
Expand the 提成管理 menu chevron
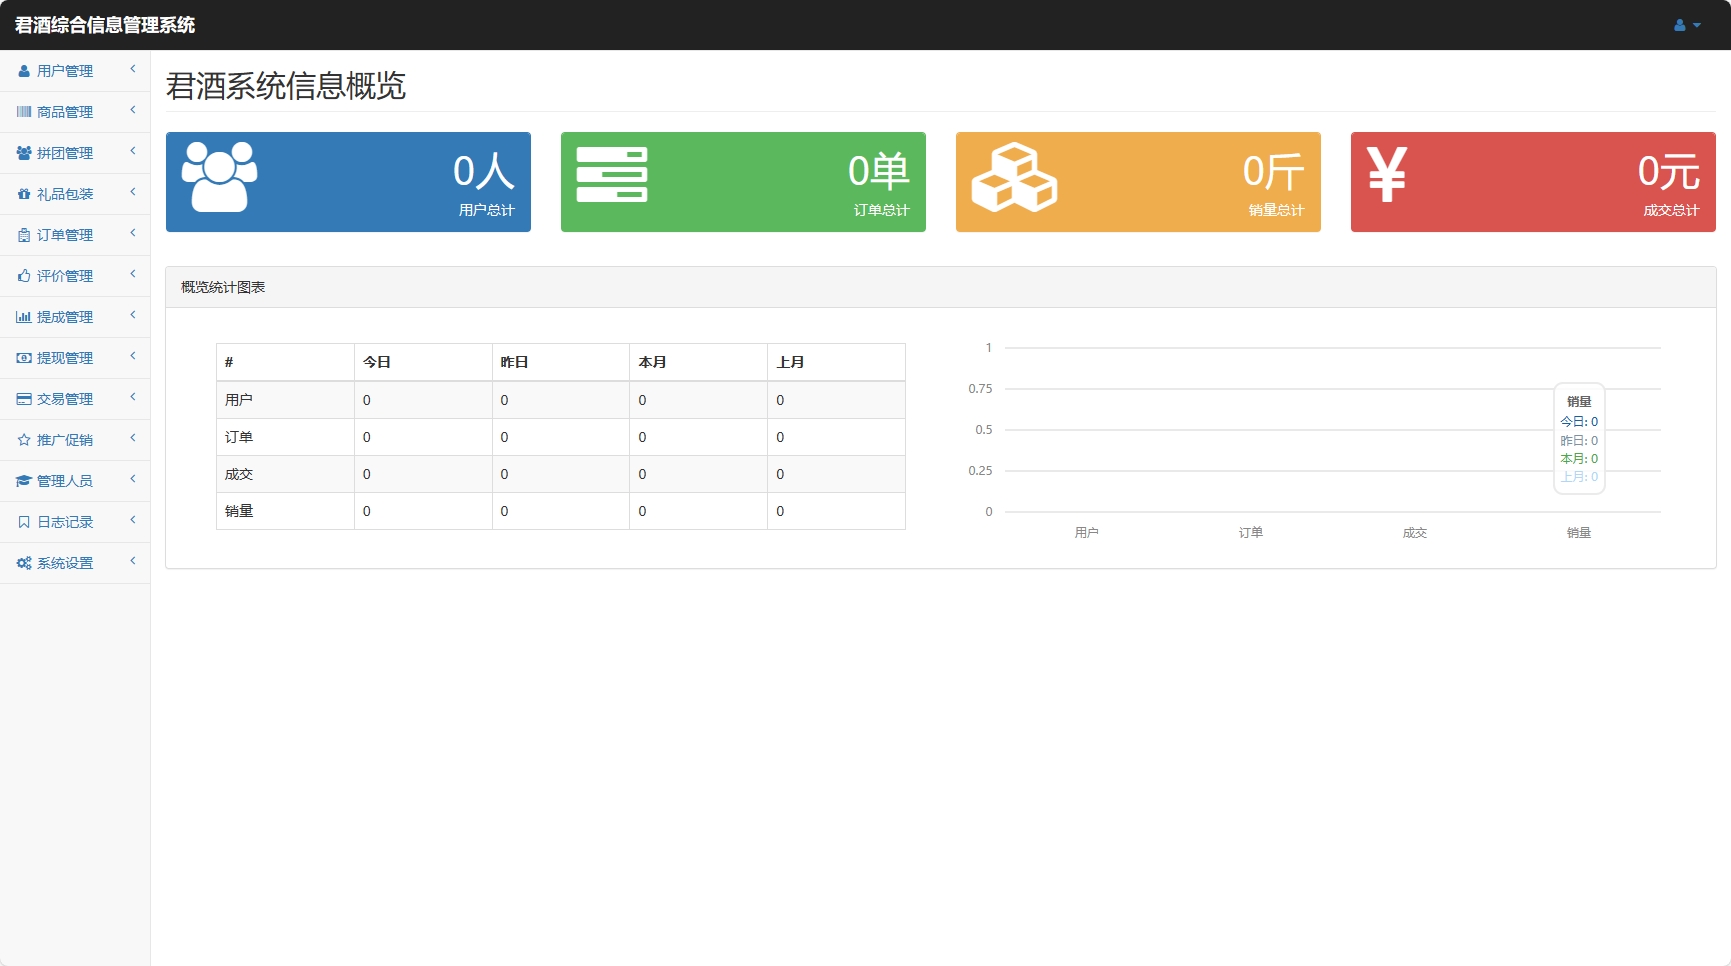pyautogui.click(x=132, y=315)
